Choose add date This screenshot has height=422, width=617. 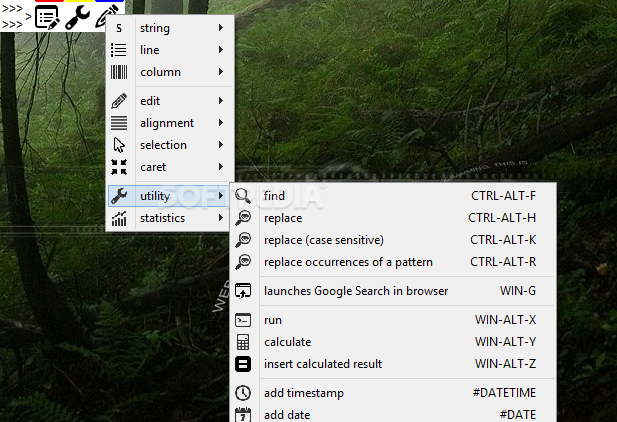(x=393, y=415)
